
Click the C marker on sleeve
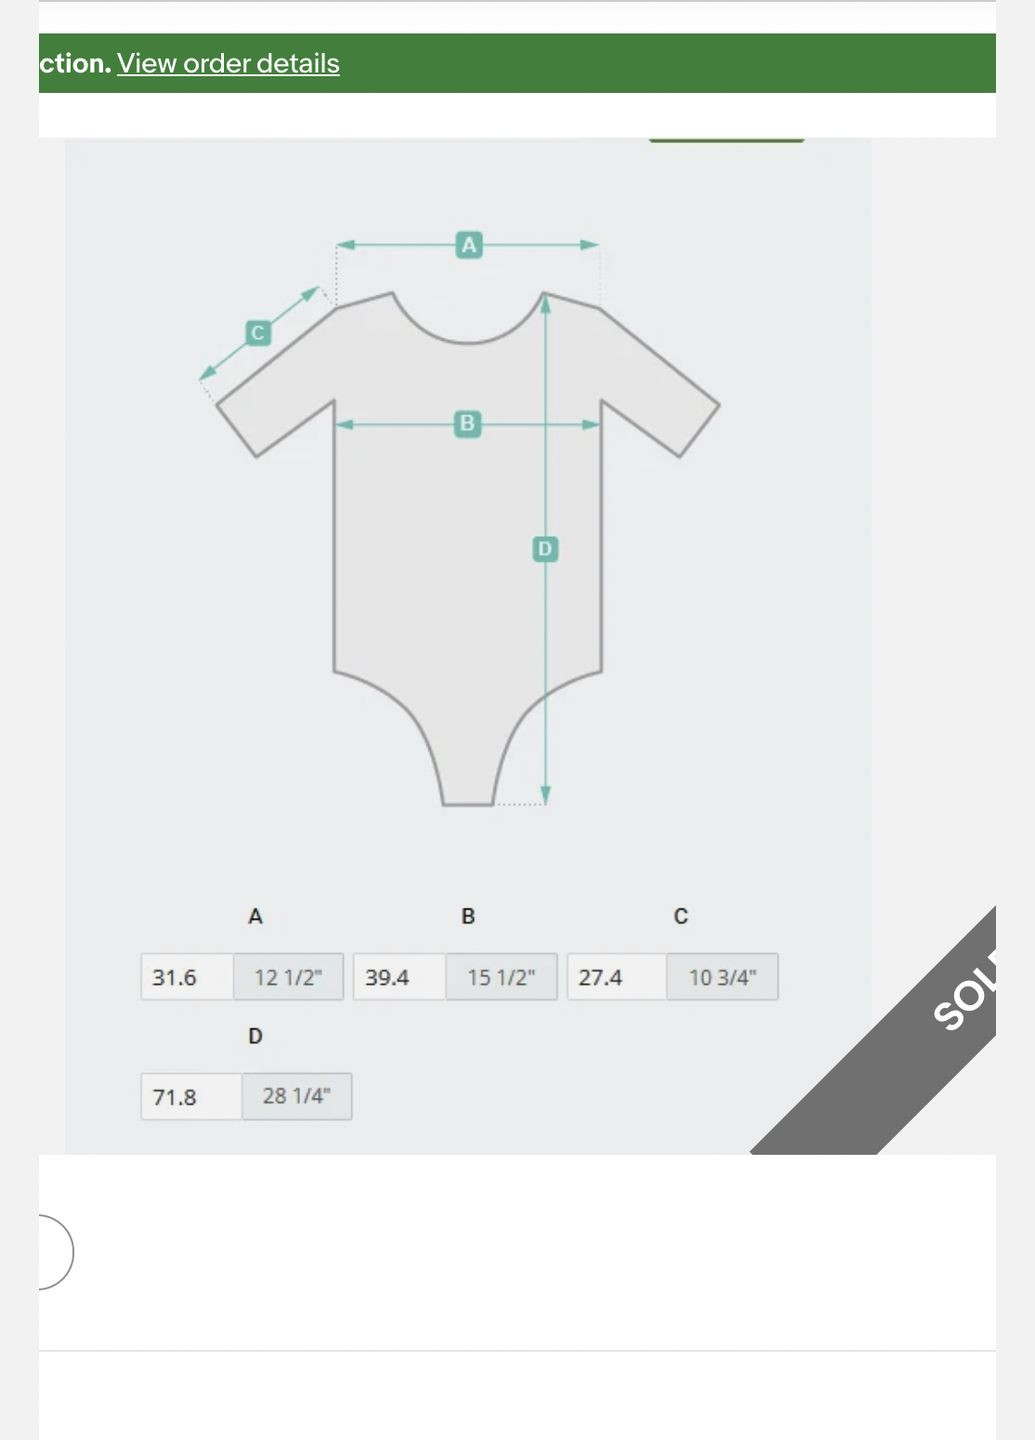click(258, 333)
